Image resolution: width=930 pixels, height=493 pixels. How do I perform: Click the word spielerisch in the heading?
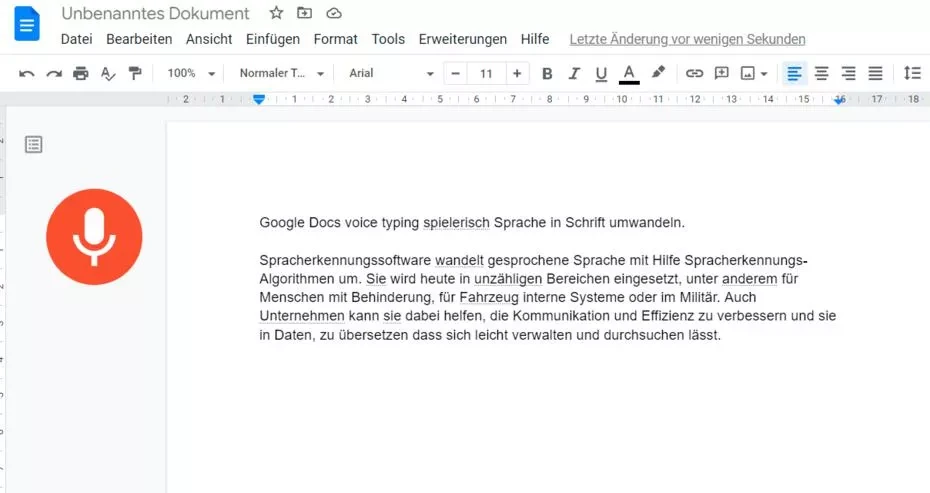456,223
